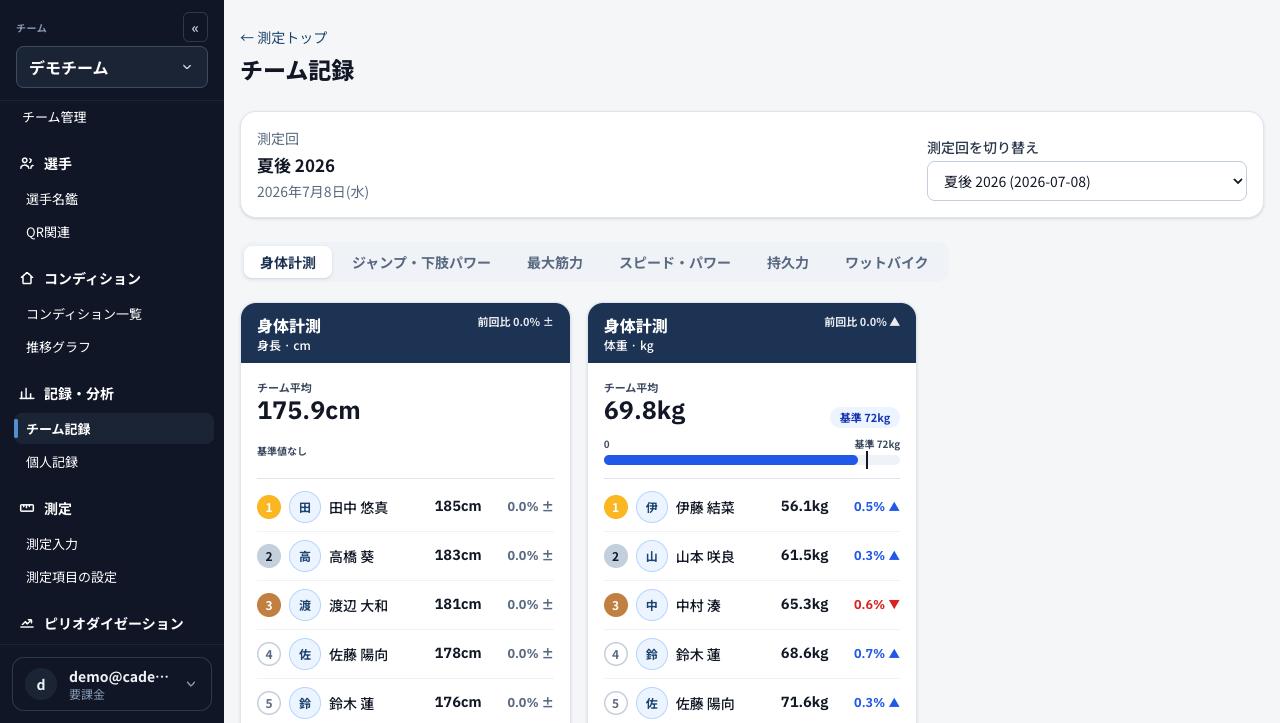
Task: Open 測定入力 page
Action: click(x=52, y=544)
